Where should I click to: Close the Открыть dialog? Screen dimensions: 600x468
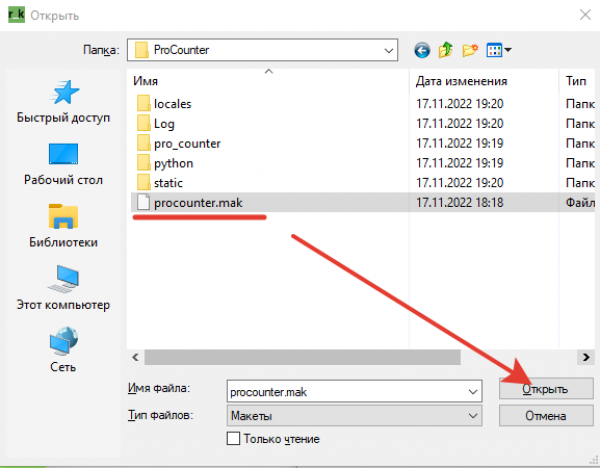pos(585,15)
